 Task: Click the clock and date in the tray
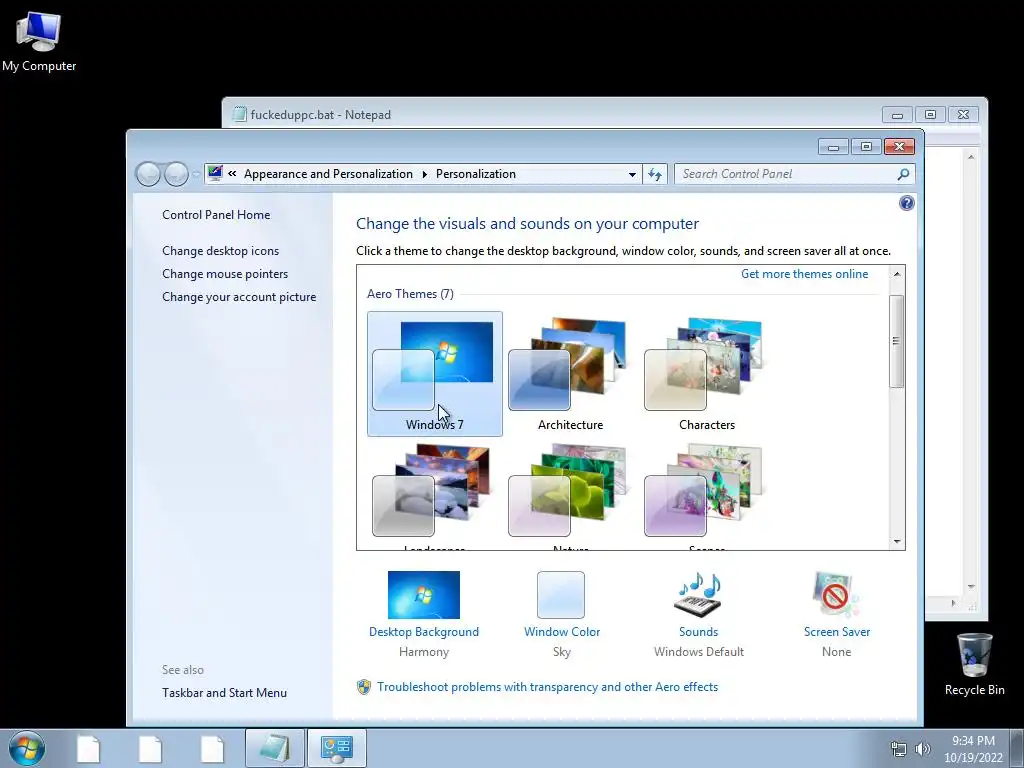click(x=973, y=749)
